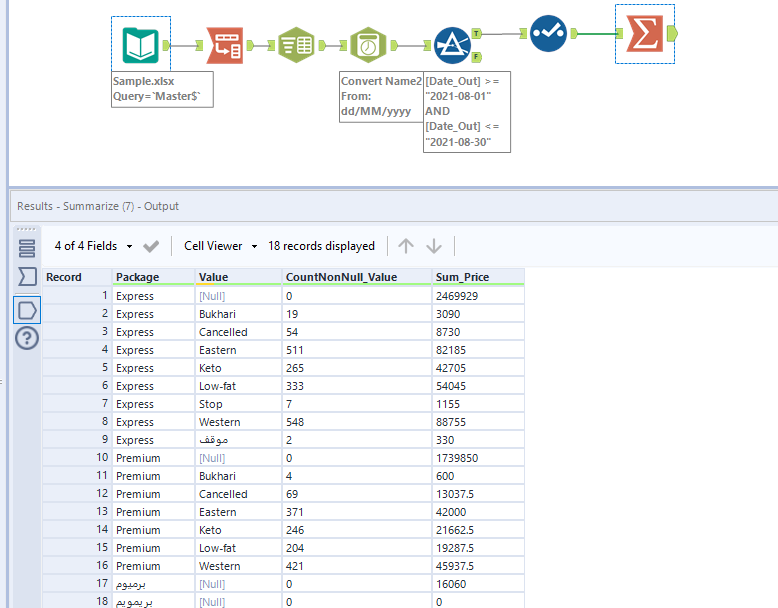Screen dimensions: 778x608
Task: Toggle the output anchor view in Results
Action: pos(27,309)
